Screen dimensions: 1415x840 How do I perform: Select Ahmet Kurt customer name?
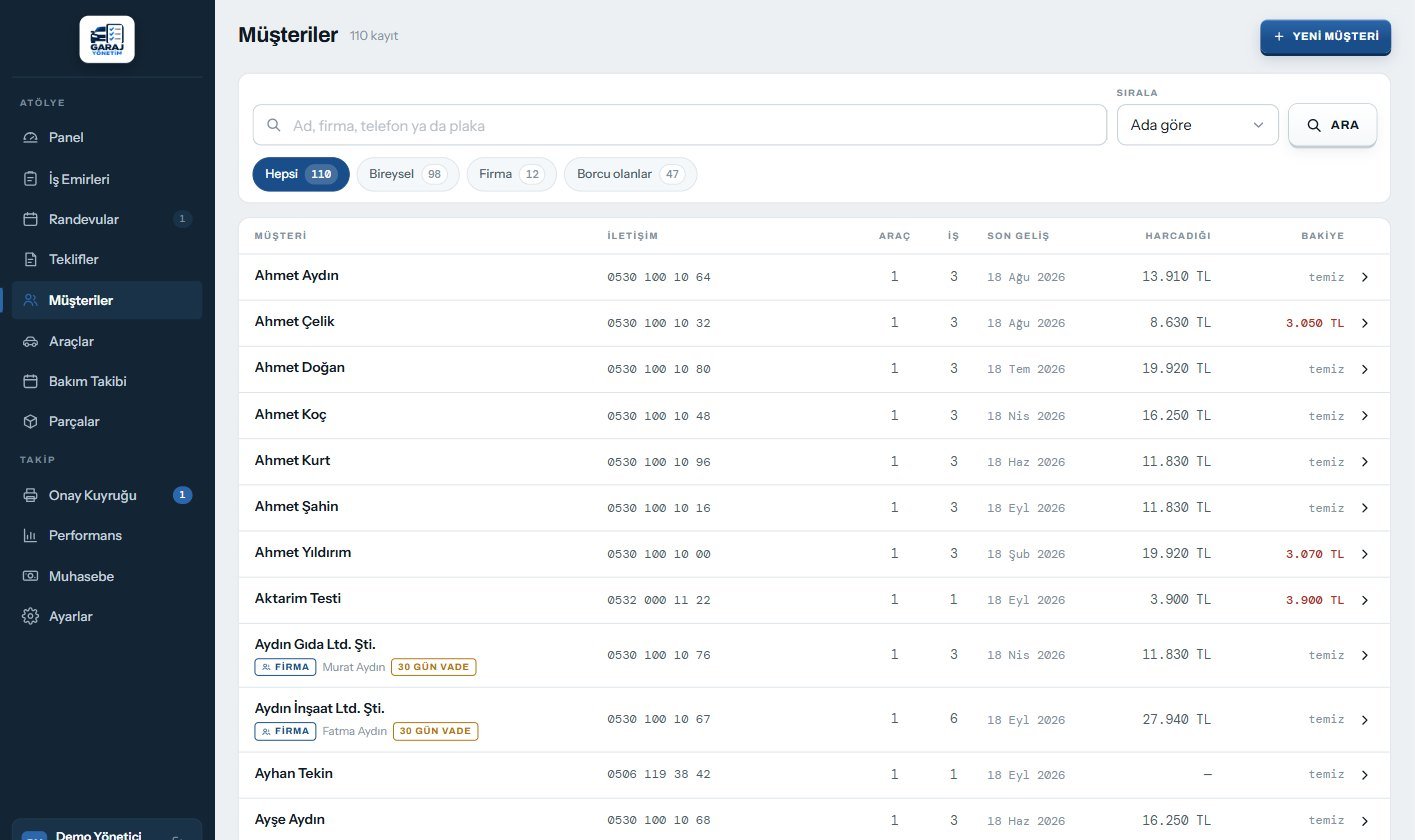point(293,460)
